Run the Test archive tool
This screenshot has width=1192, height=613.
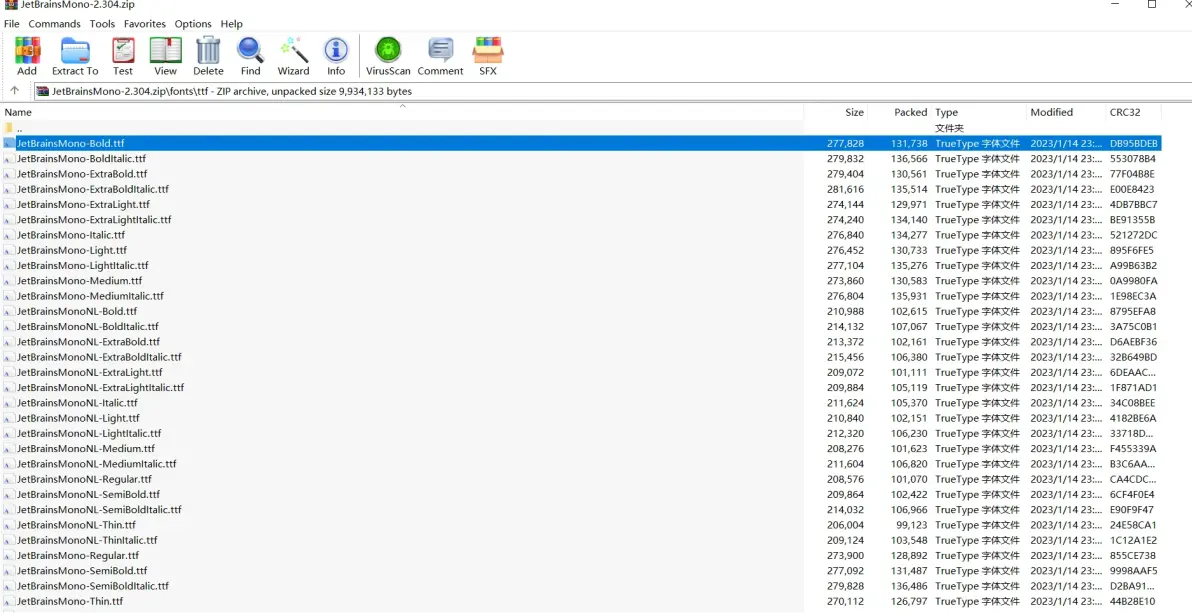pos(122,56)
